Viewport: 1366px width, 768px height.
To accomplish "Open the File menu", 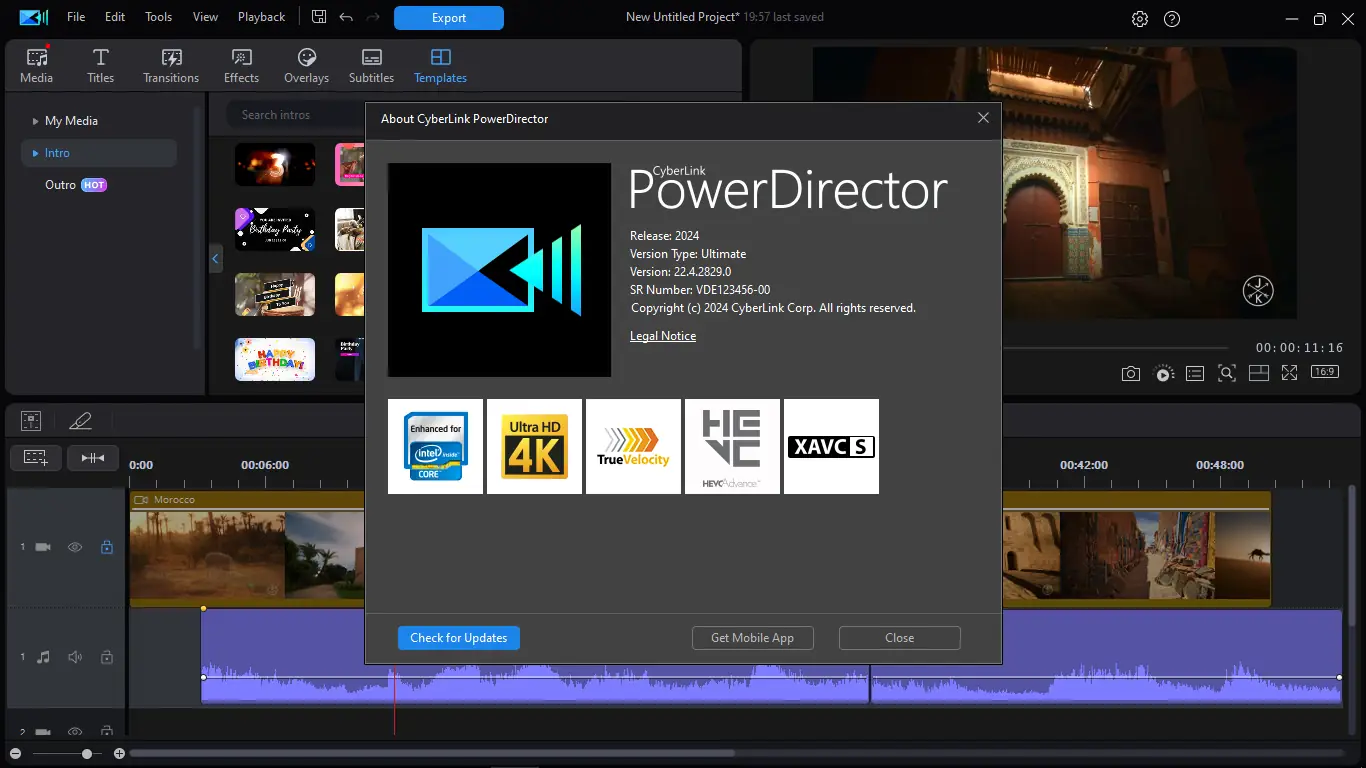I will 76,17.
